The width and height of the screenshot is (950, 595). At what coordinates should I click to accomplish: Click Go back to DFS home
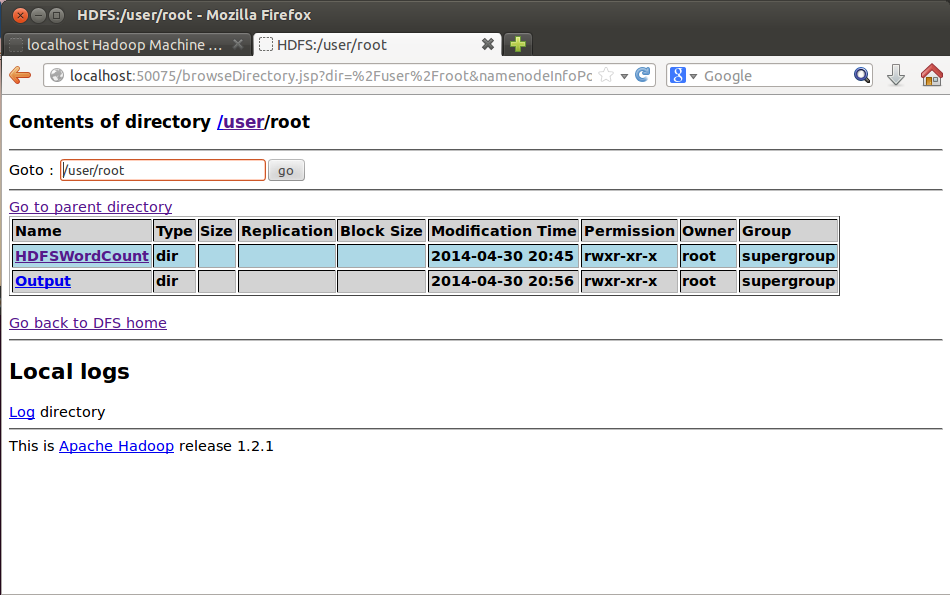(88, 323)
